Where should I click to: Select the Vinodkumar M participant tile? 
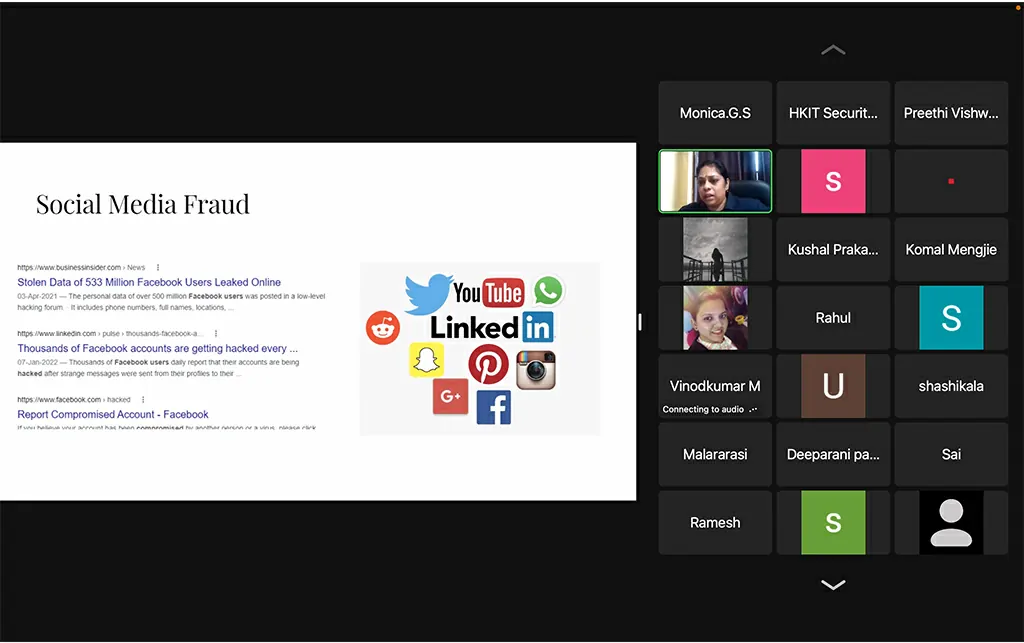[715, 386]
